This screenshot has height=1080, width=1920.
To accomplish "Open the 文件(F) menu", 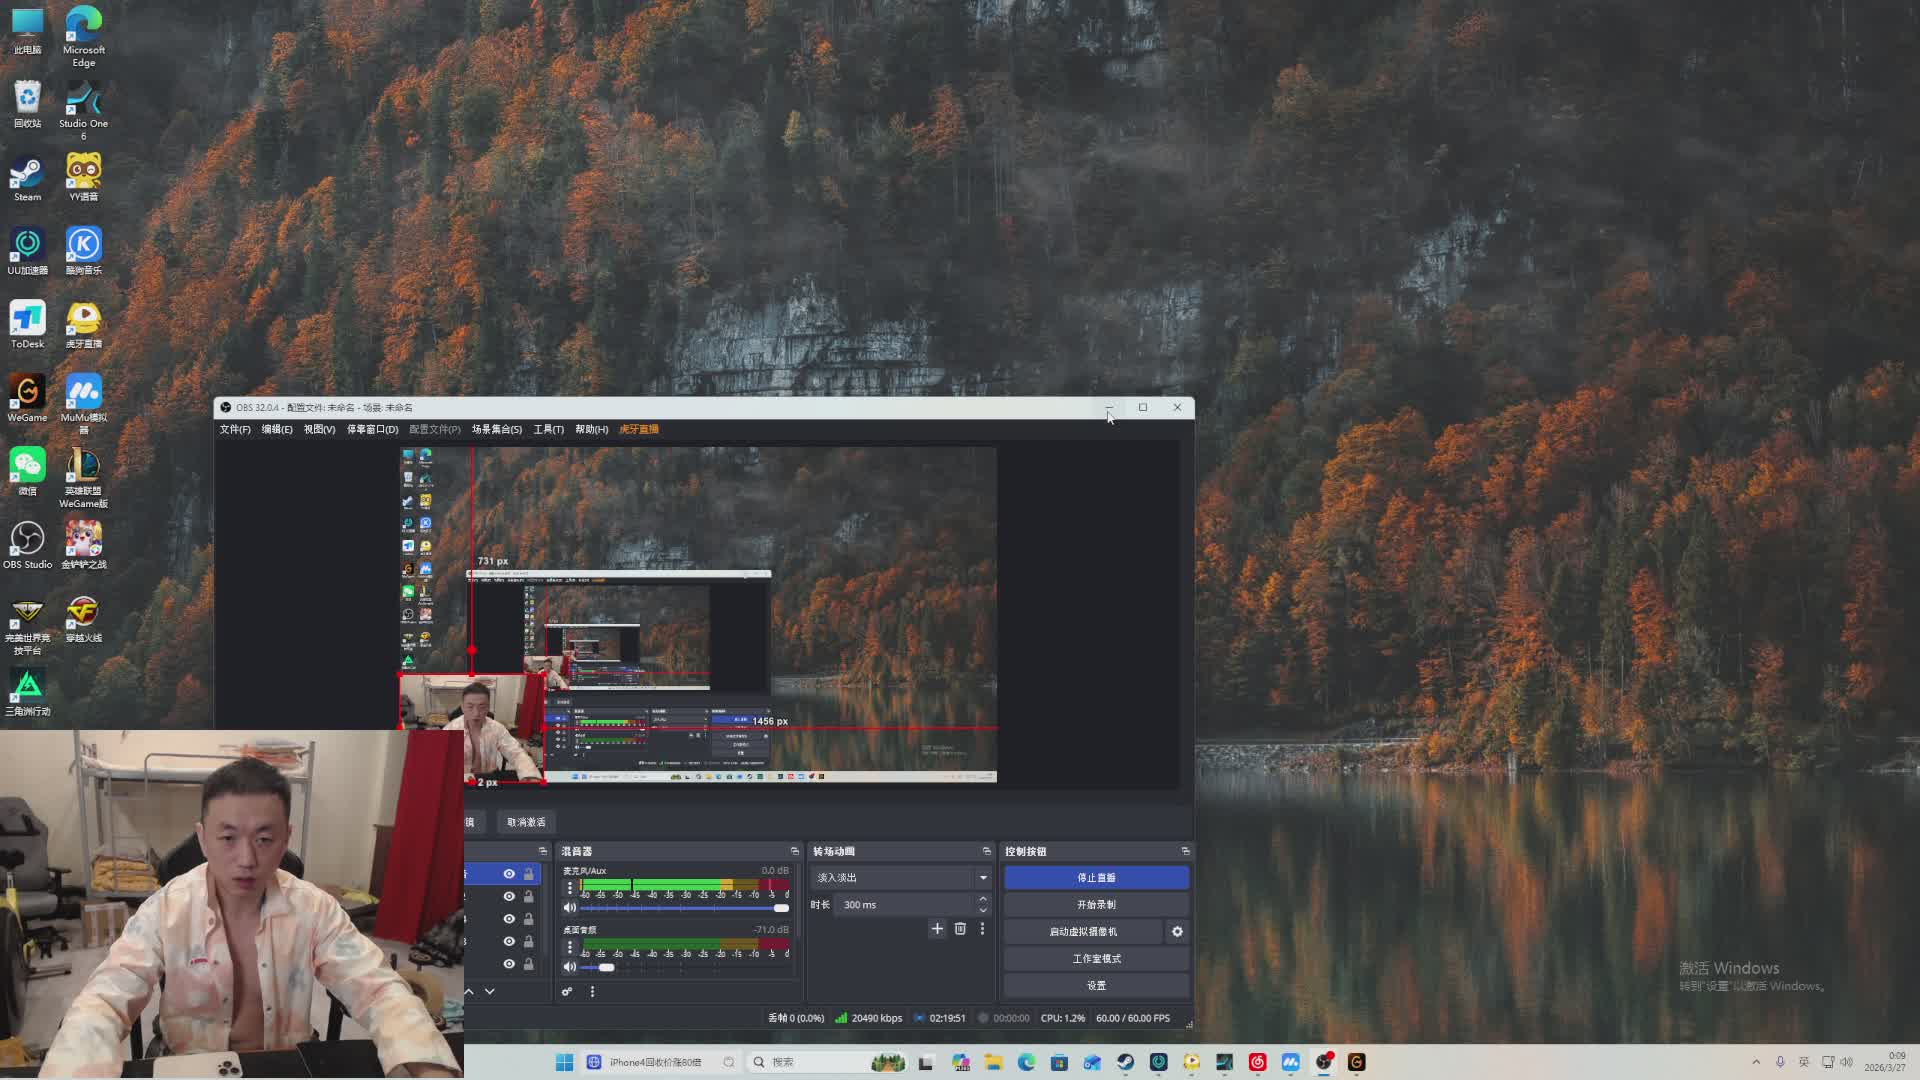I will pos(235,430).
